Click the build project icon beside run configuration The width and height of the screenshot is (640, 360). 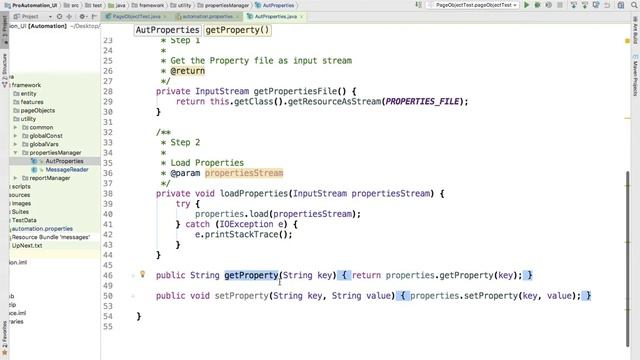pos(418,5)
